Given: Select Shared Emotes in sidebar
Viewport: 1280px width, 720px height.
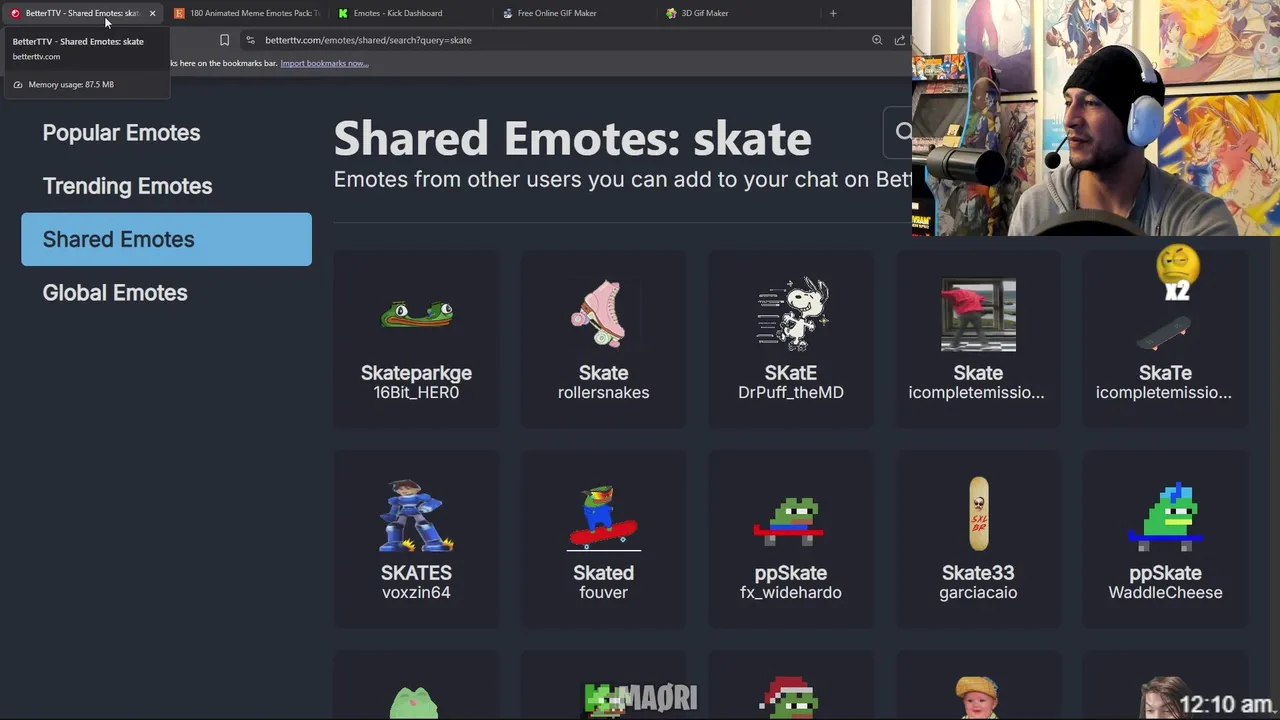Looking at the screenshot, I should click(x=166, y=239).
